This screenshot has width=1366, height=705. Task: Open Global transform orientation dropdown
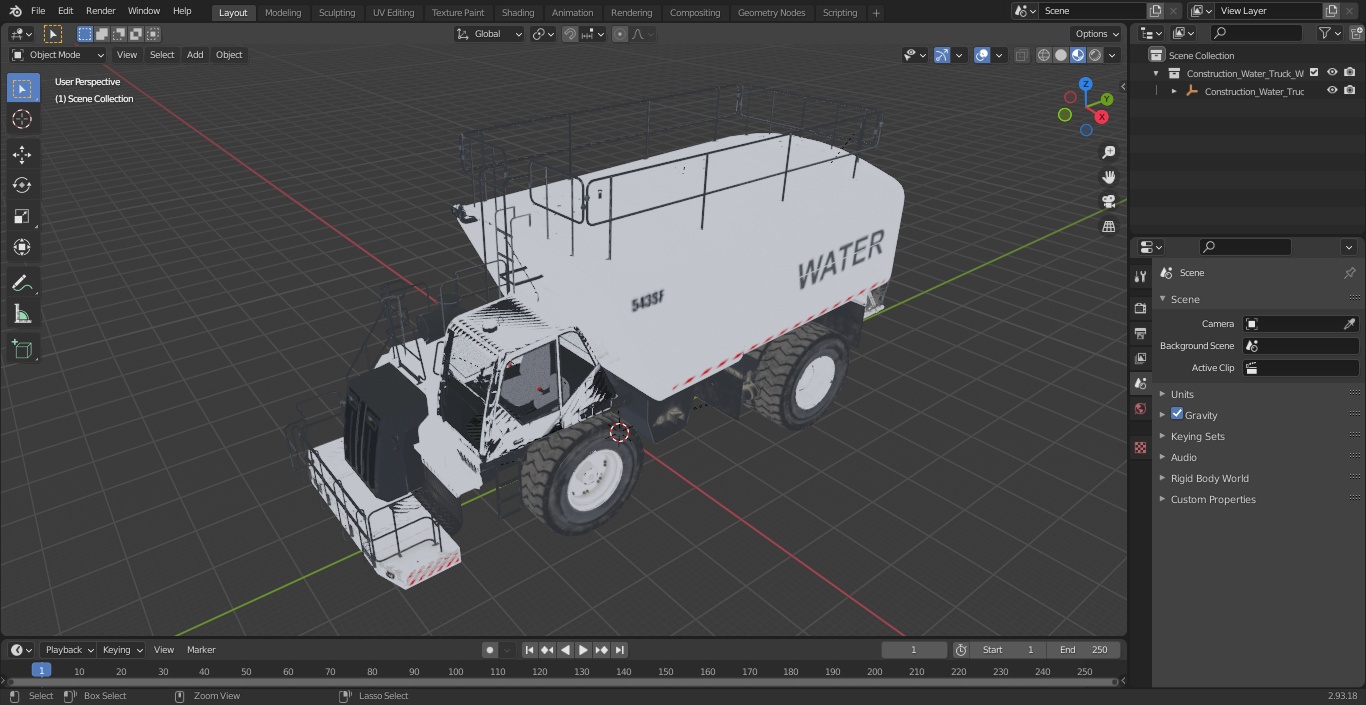point(490,34)
